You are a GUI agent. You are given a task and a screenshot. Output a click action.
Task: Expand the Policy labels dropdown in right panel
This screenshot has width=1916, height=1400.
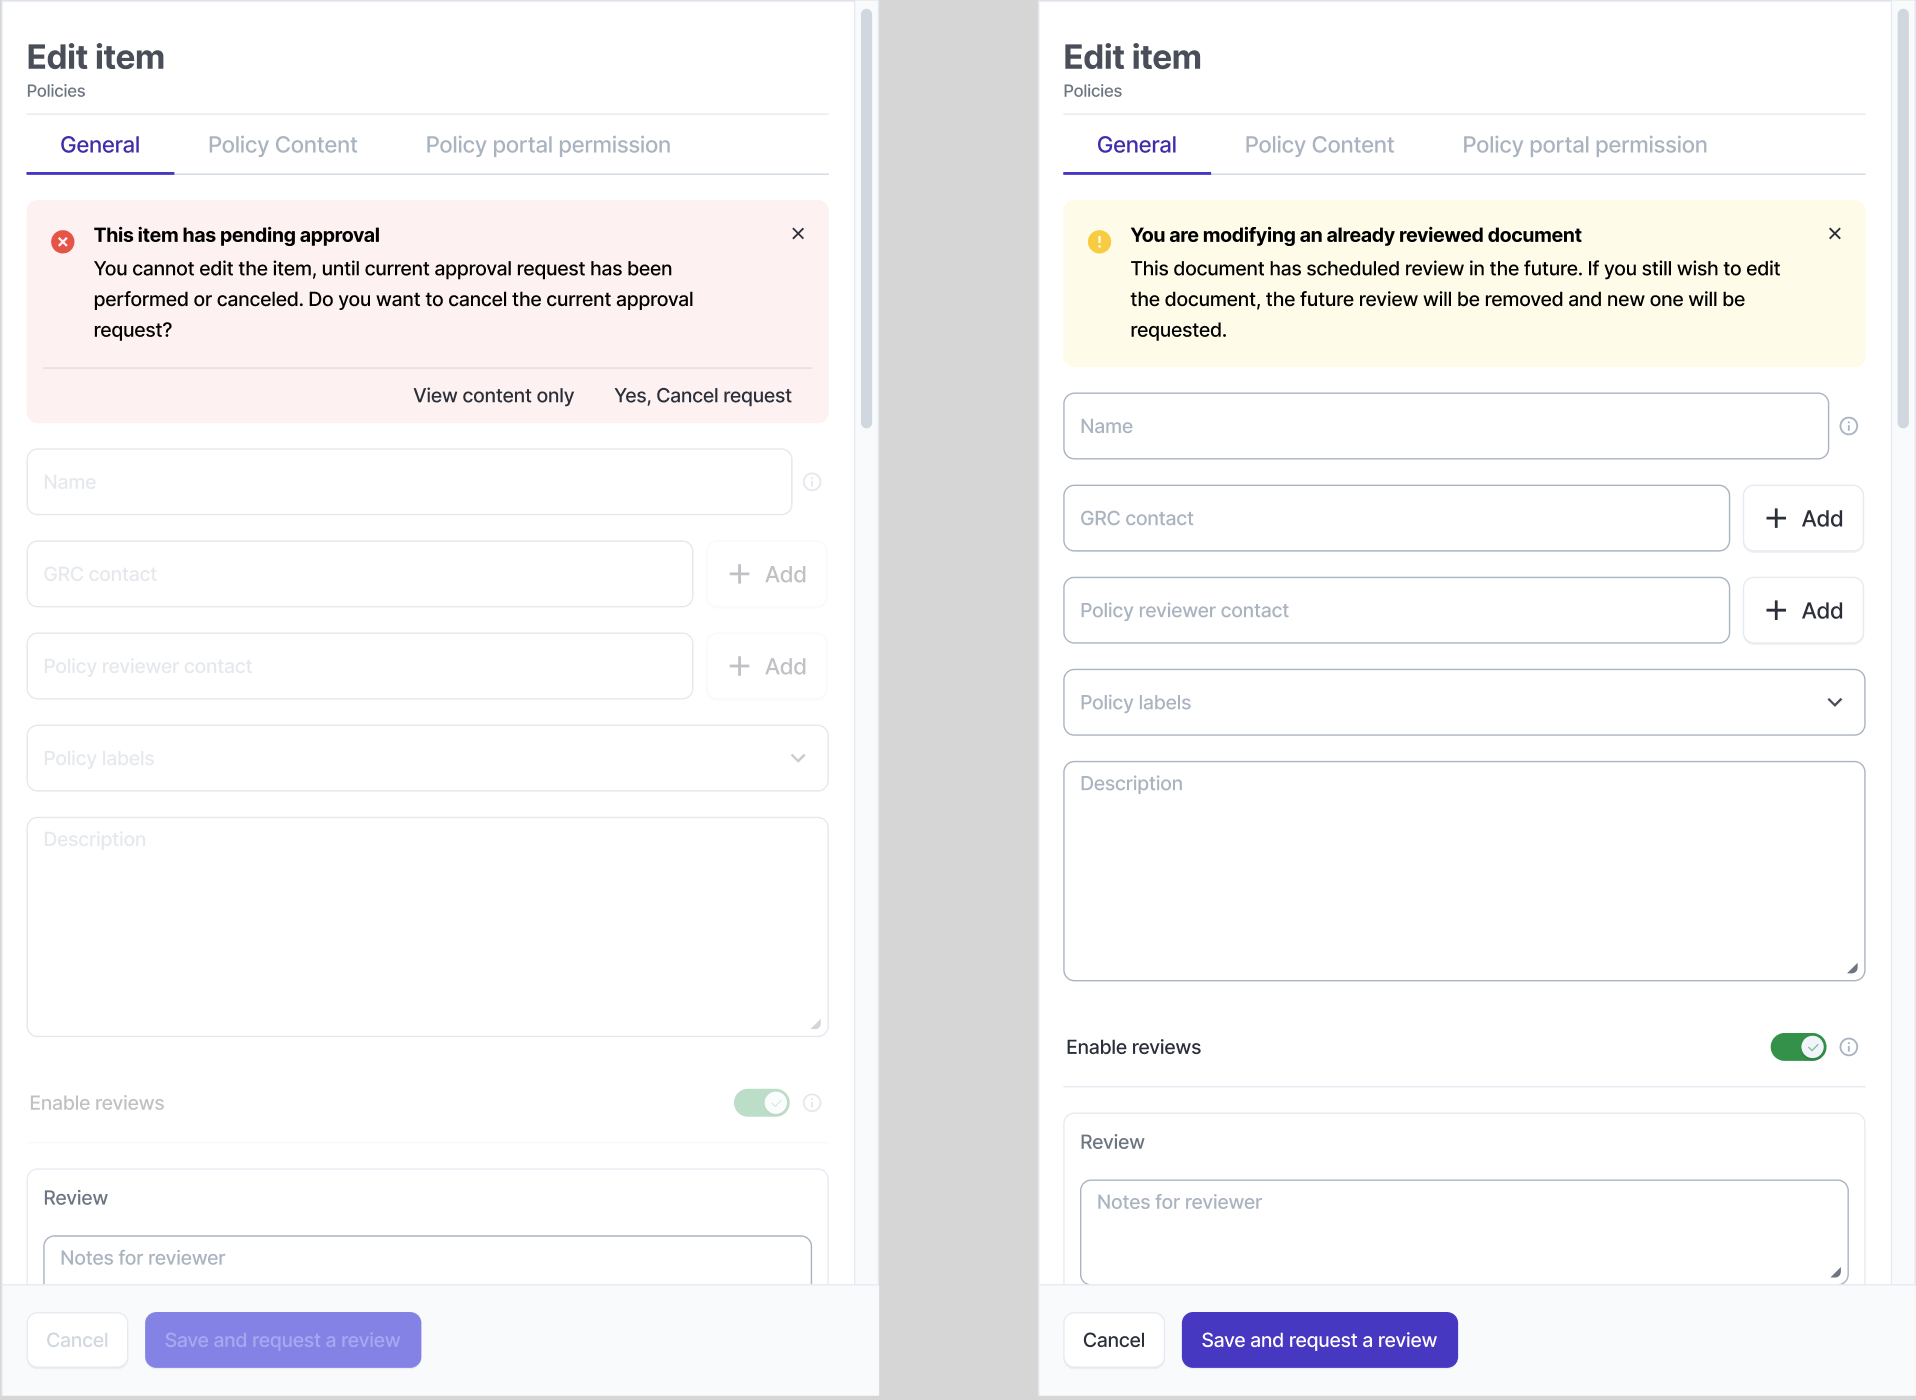[x=1464, y=702]
